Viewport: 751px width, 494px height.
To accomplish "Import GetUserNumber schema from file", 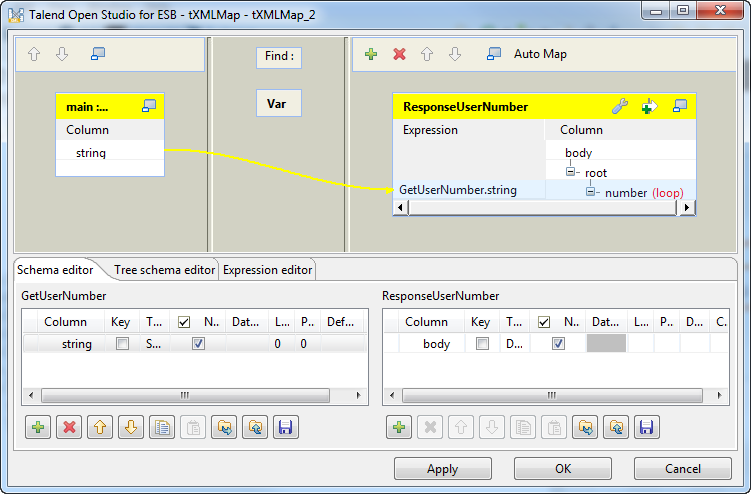I will pyautogui.click(x=224, y=427).
